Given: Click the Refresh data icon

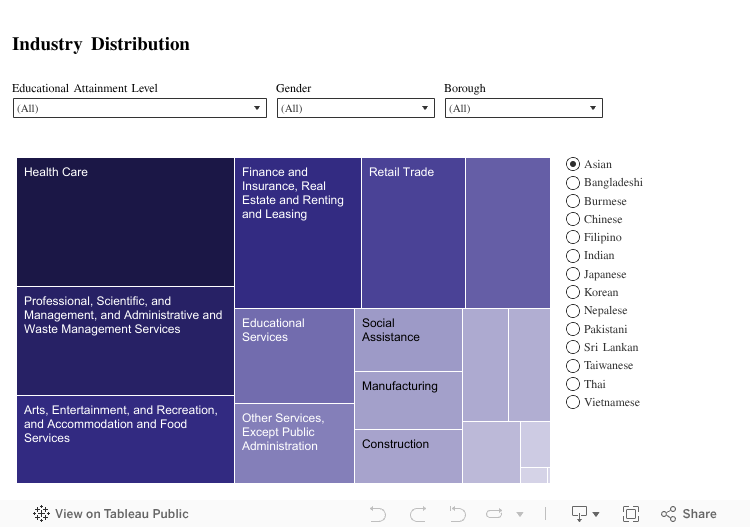Looking at the screenshot, I should pyautogui.click(x=494, y=514).
